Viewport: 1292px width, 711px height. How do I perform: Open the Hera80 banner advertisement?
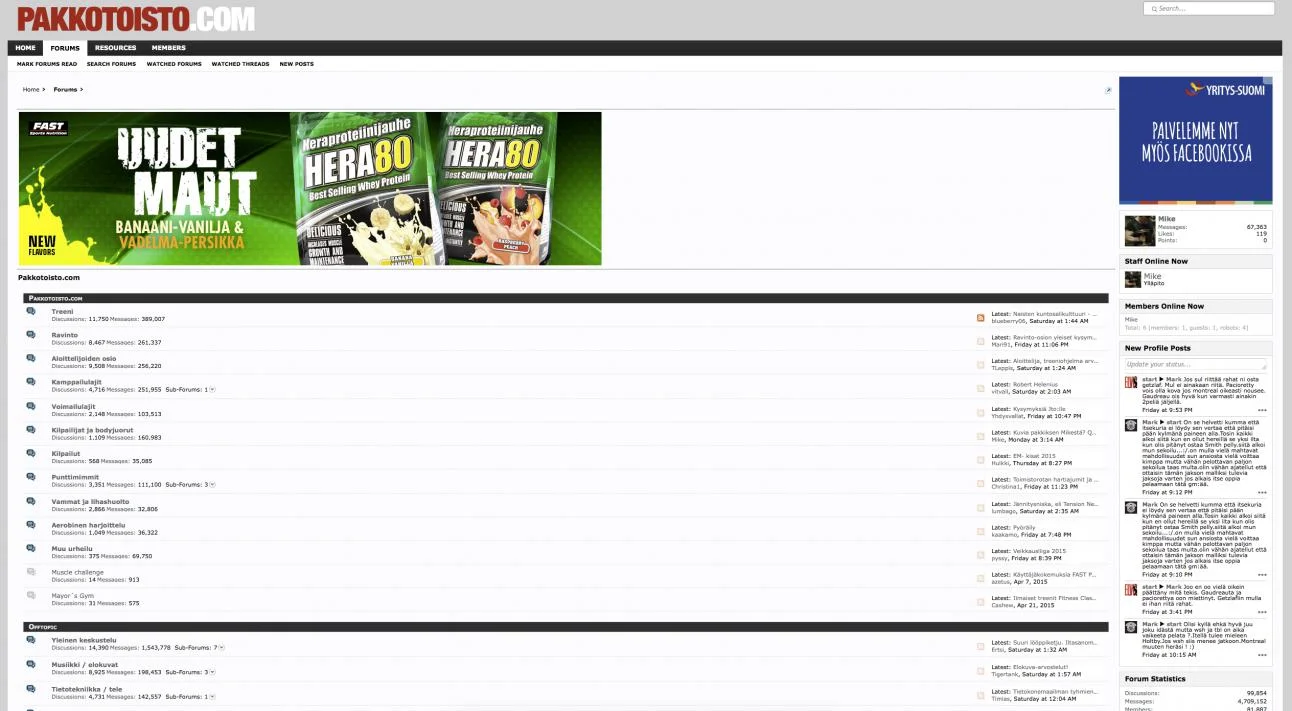[x=310, y=188]
